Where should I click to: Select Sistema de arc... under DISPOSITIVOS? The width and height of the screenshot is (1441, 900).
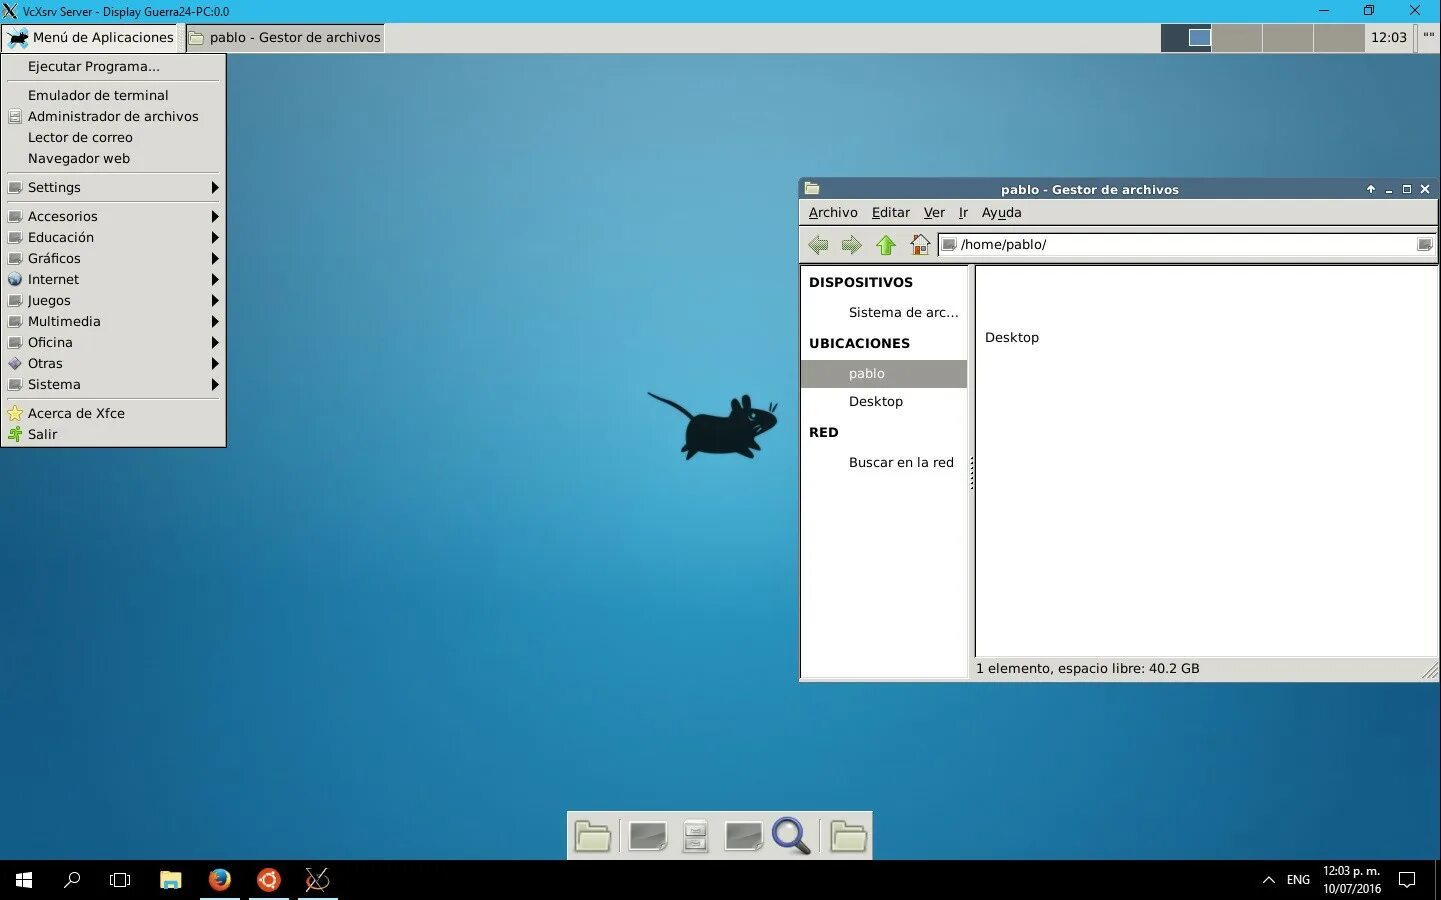[903, 312]
